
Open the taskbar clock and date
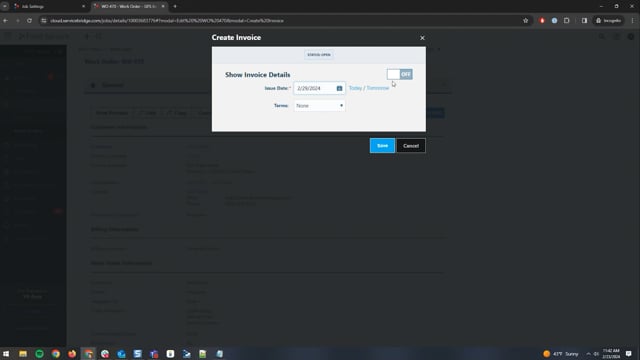click(x=611, y=354)
